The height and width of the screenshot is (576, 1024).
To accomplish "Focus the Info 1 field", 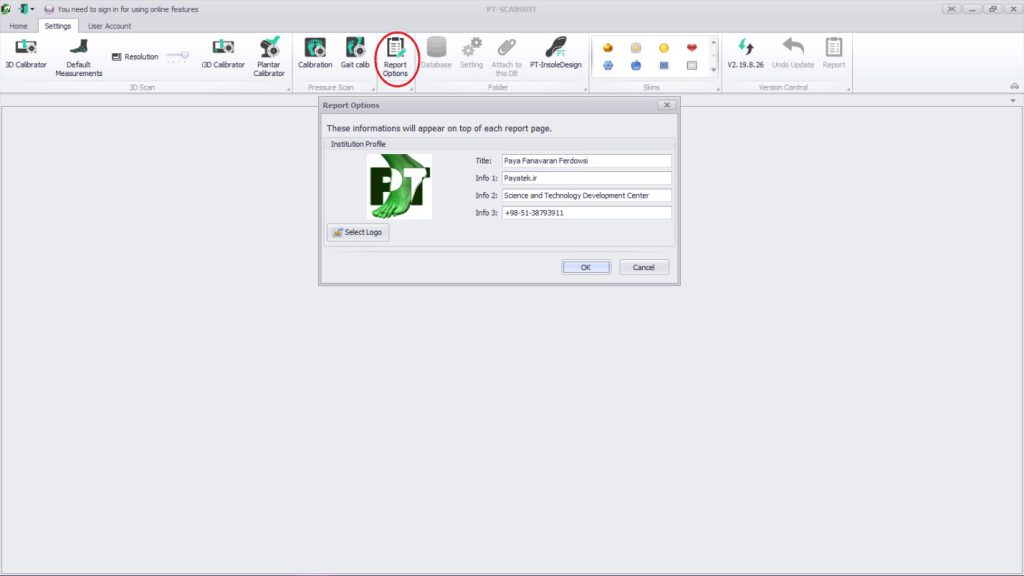I will tap(586, 178).
